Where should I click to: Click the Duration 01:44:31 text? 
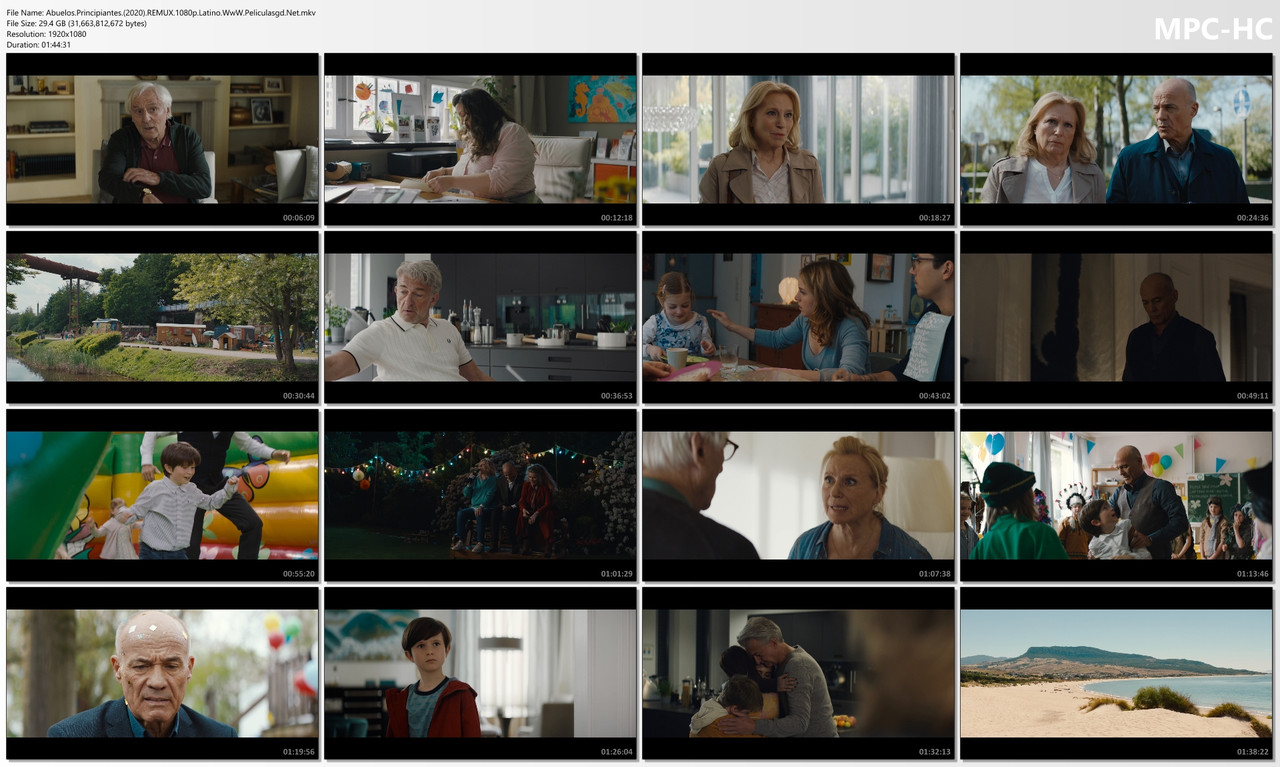tap(40, 45)
